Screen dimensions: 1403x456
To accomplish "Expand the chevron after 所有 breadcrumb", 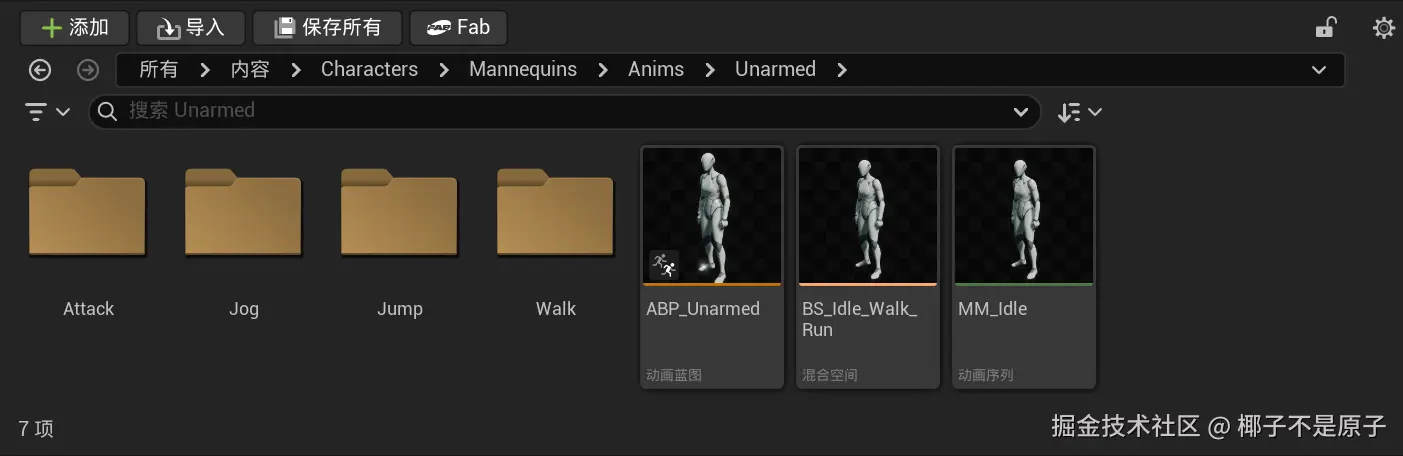I will pyautogui.click(x=204, y=70).
